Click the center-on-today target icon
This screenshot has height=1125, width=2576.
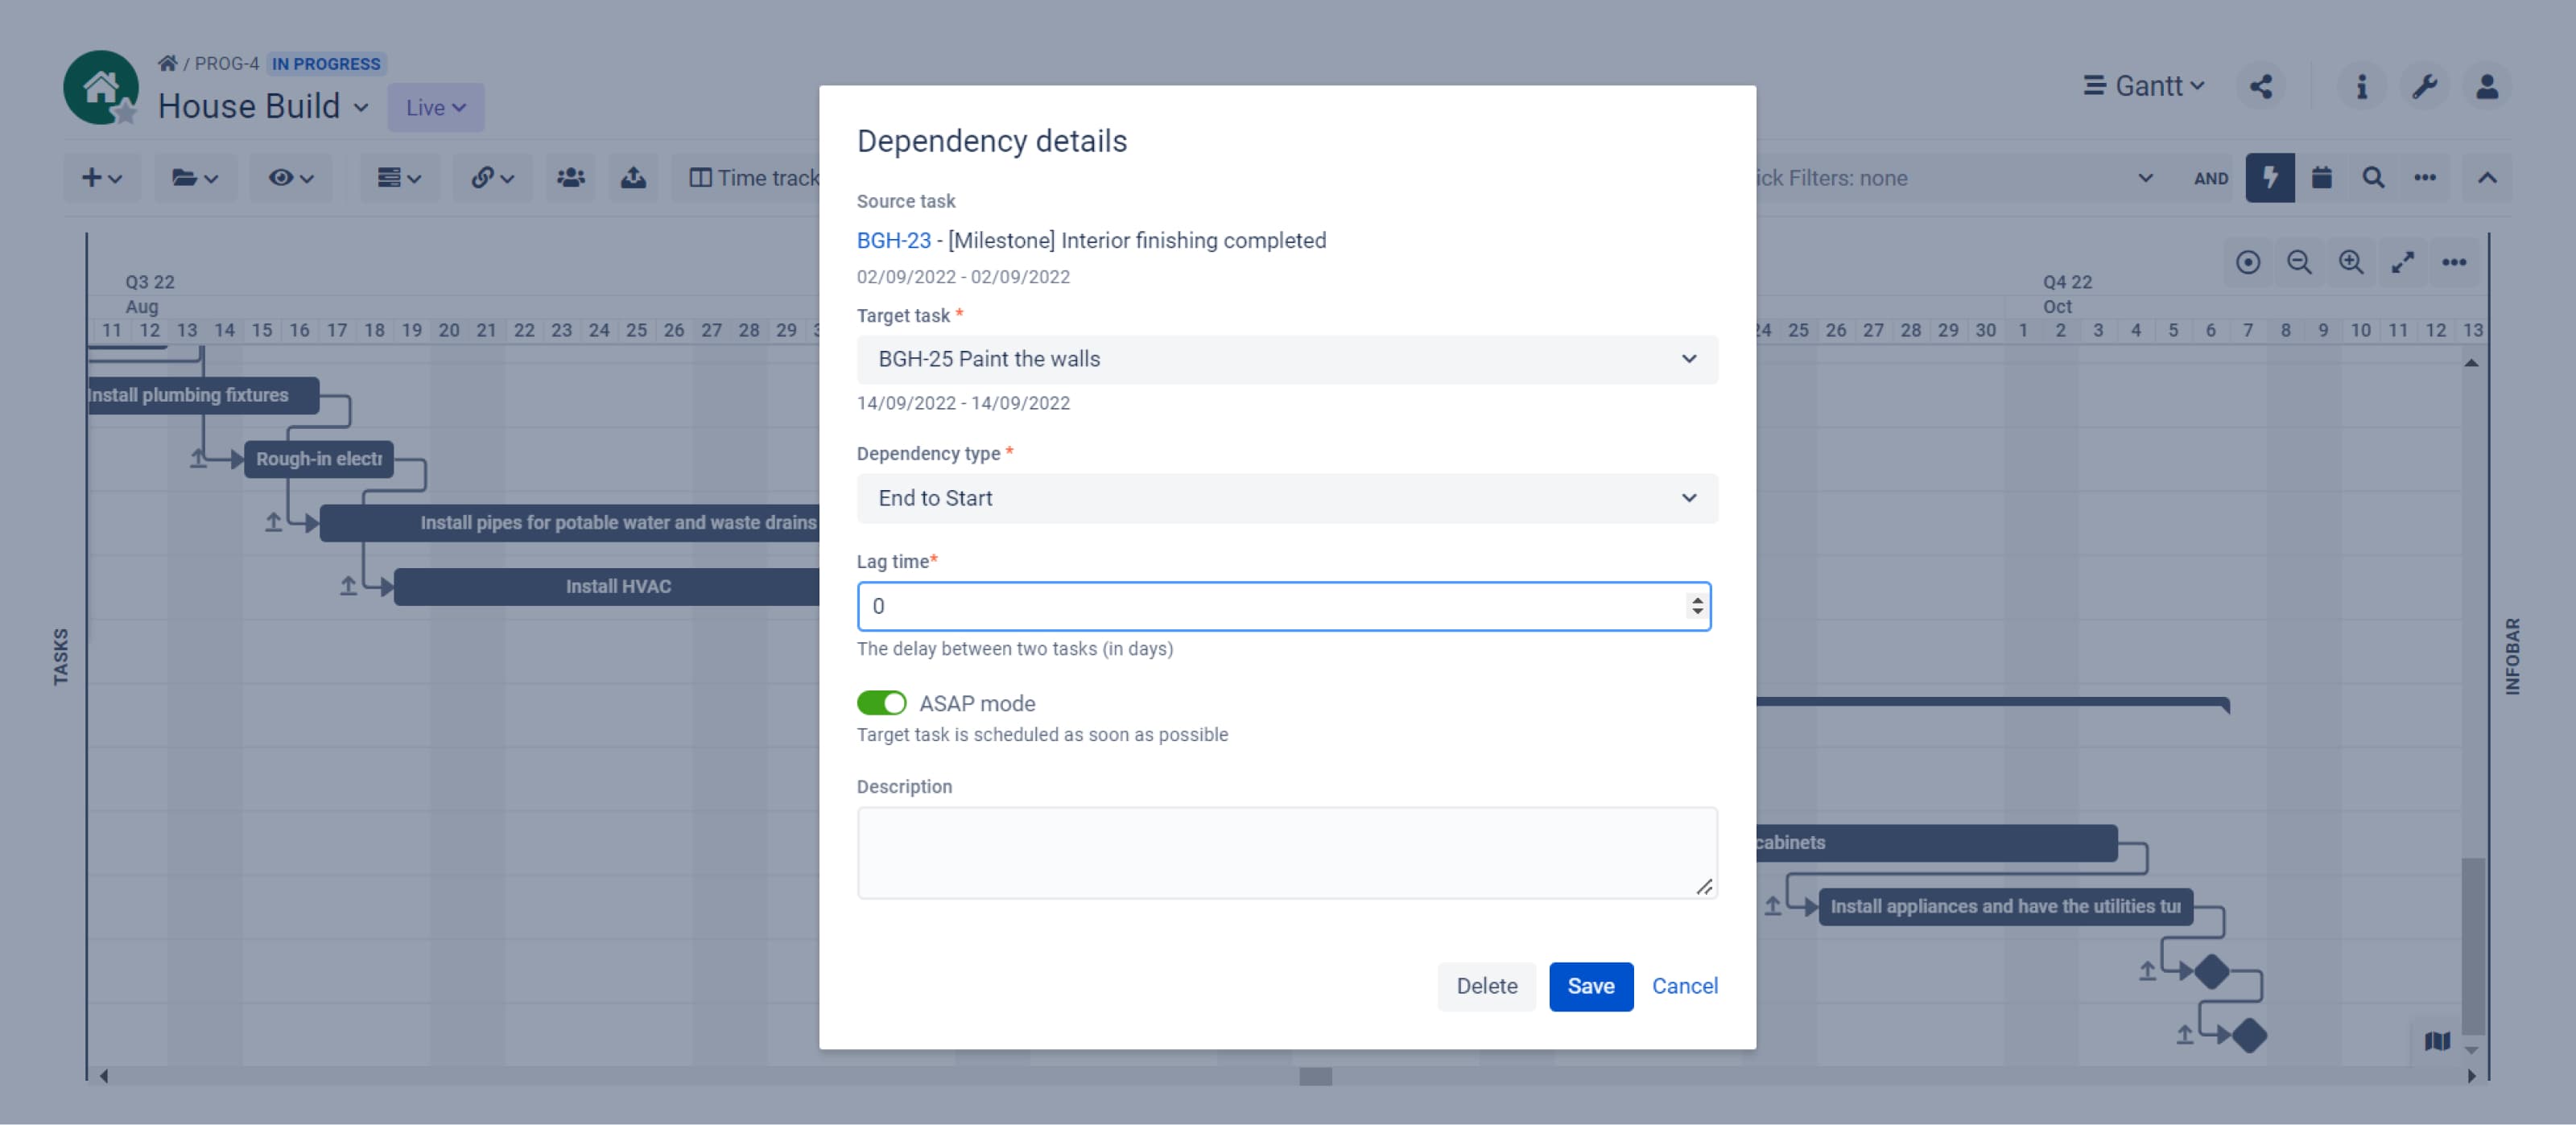2248,263
